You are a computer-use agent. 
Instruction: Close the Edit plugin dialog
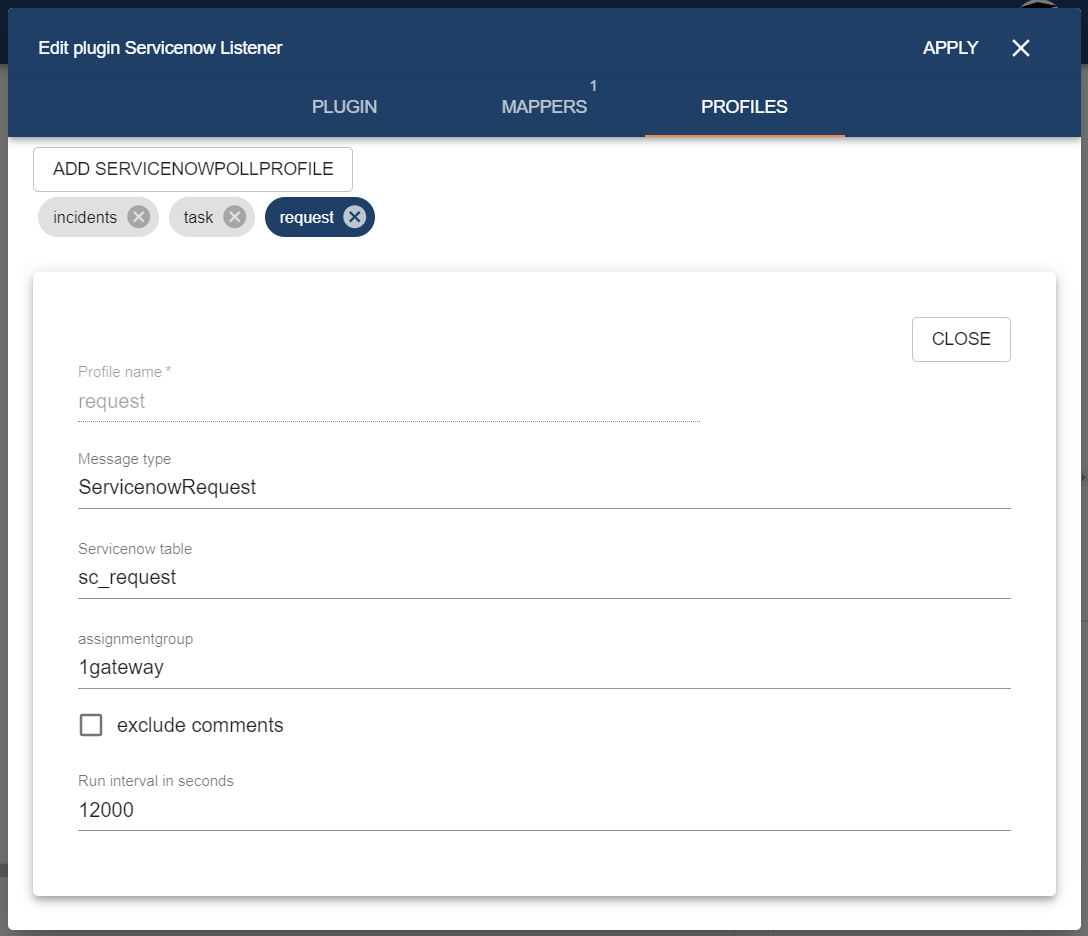click(x=1020, y=48)
